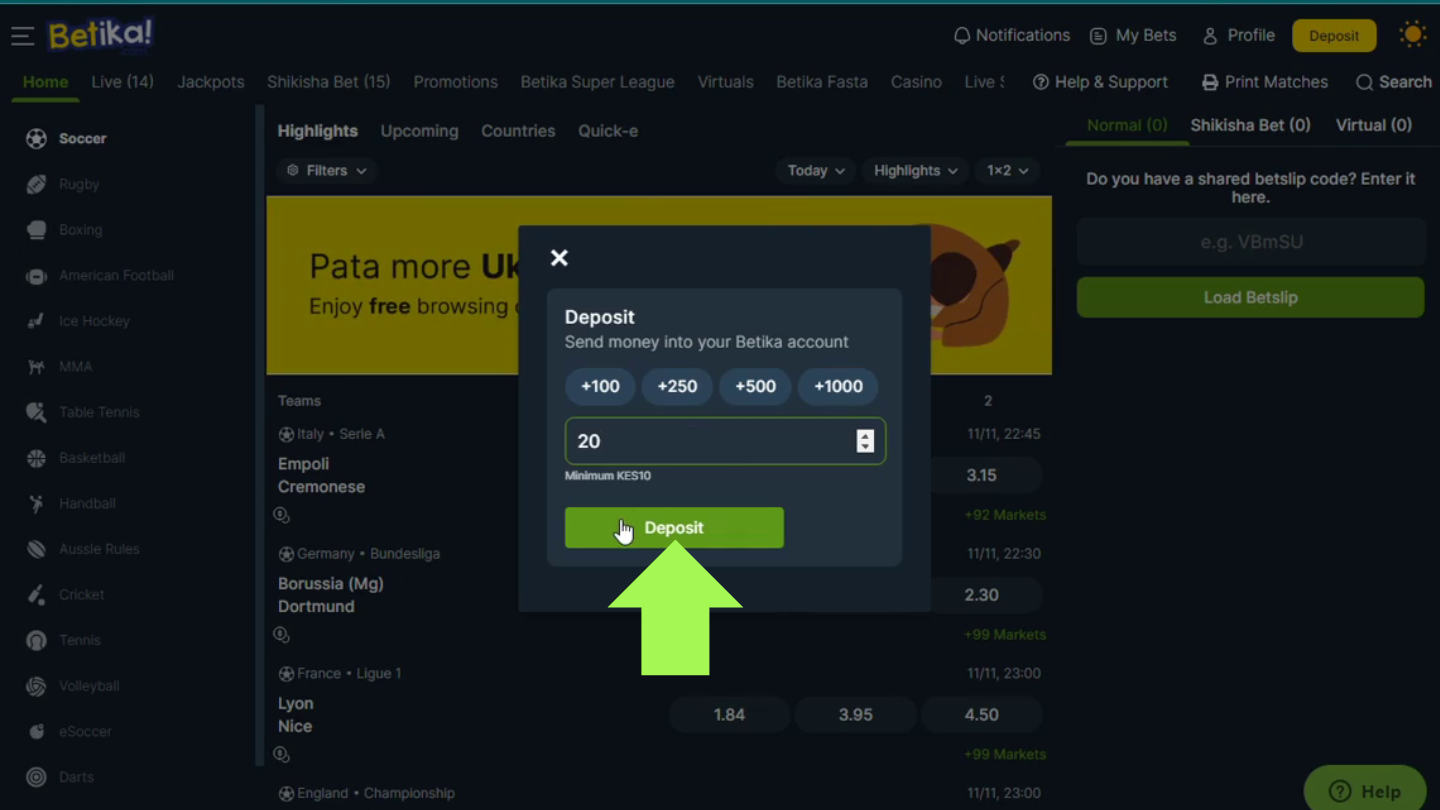This screenshot has width=1440, height=810.
Task: Open the 1x2 market dropdown
Action: 1007,171
